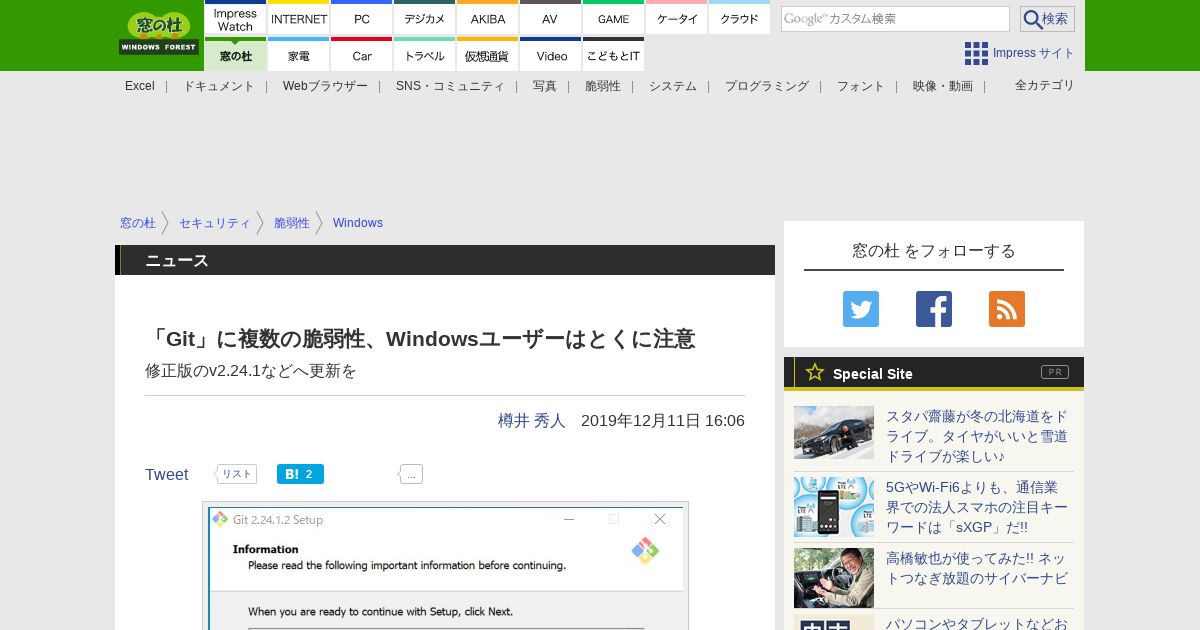Go to Excel category
Screen dimensions: 1200x630
coord(140,86)
